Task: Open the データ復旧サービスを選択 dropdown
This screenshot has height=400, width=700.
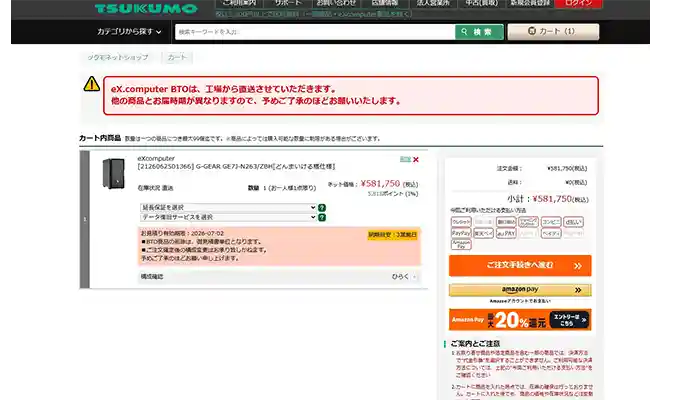Action: 228,217
